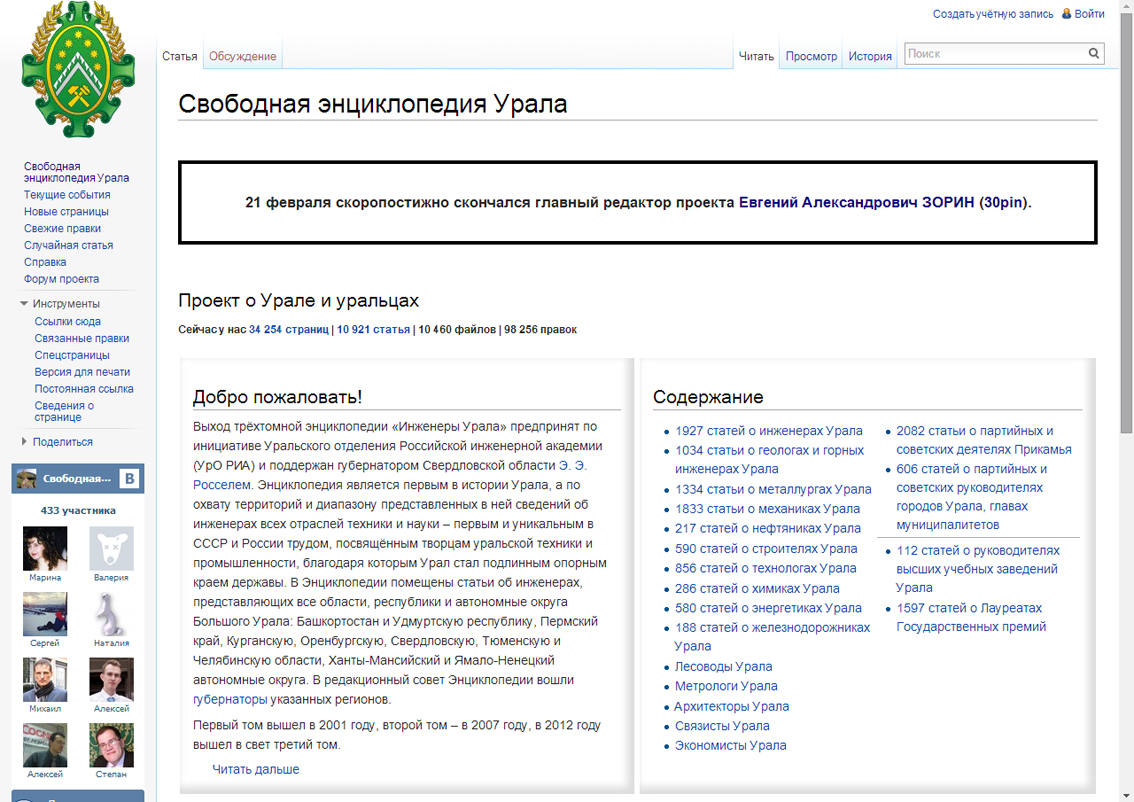Open the Лесоводы Урала link
The width and height of the screenshot is (1134, 802).
(723, 667)
